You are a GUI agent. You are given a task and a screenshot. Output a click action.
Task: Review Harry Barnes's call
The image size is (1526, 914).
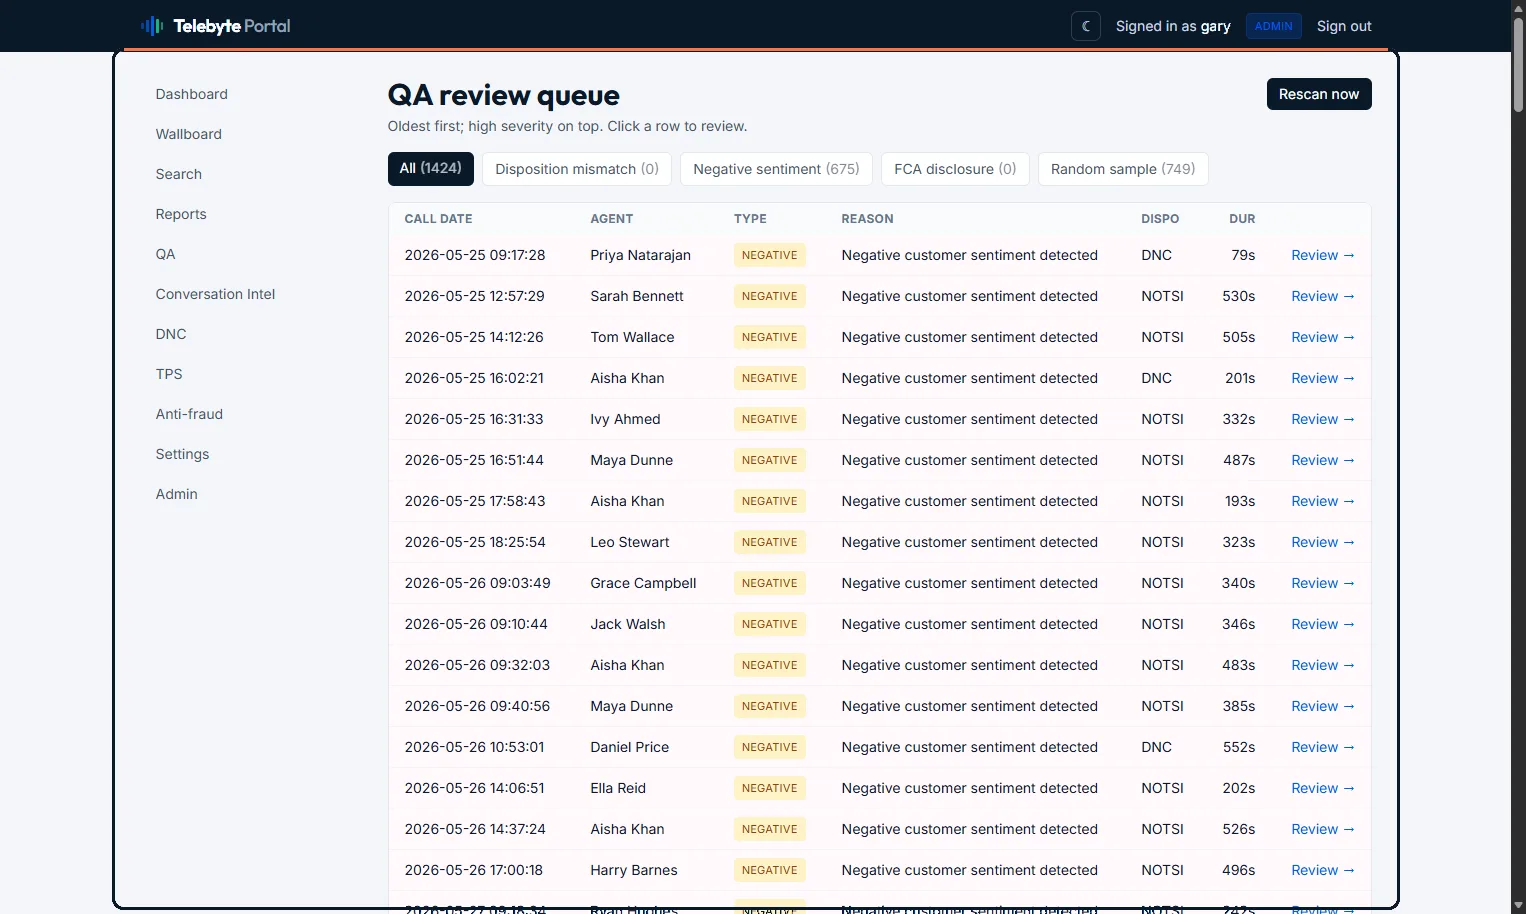(x=1323, y=870)
